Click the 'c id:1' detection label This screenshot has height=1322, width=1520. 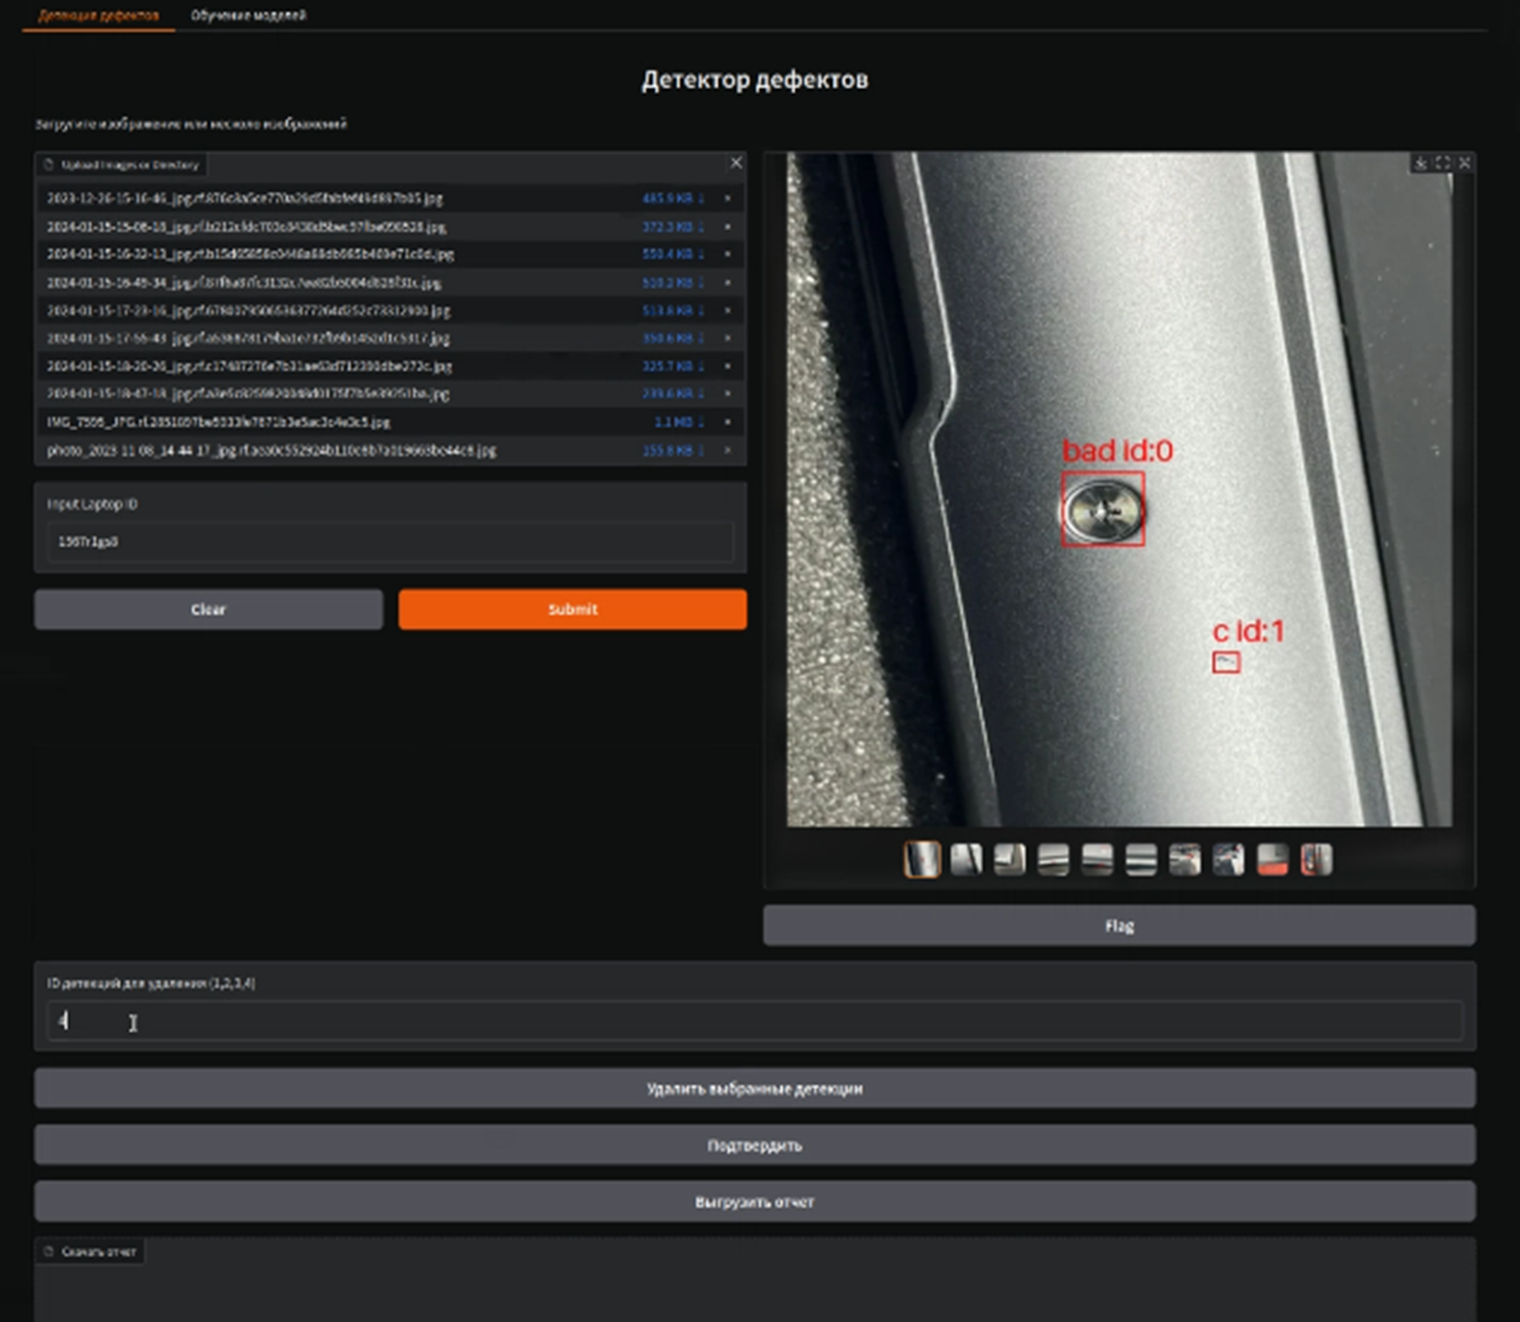click(x=1248, y=631)
